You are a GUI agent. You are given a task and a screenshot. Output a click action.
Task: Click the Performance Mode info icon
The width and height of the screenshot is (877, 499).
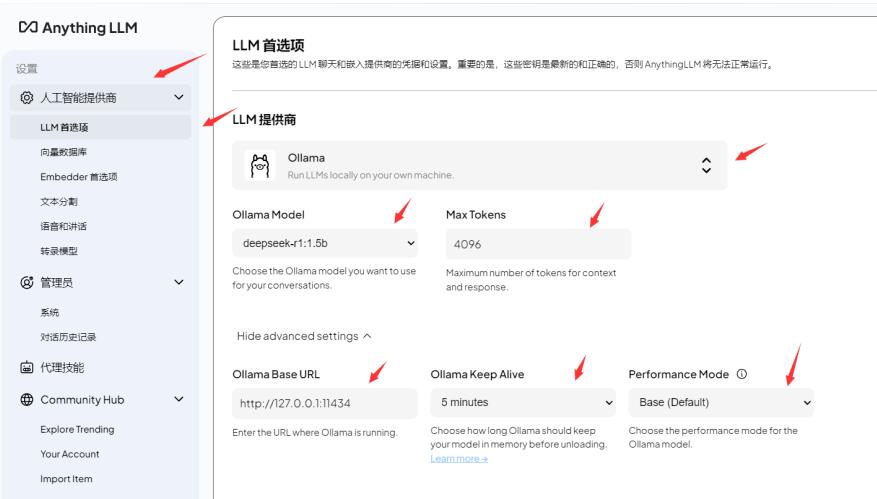tap(742, 374)
